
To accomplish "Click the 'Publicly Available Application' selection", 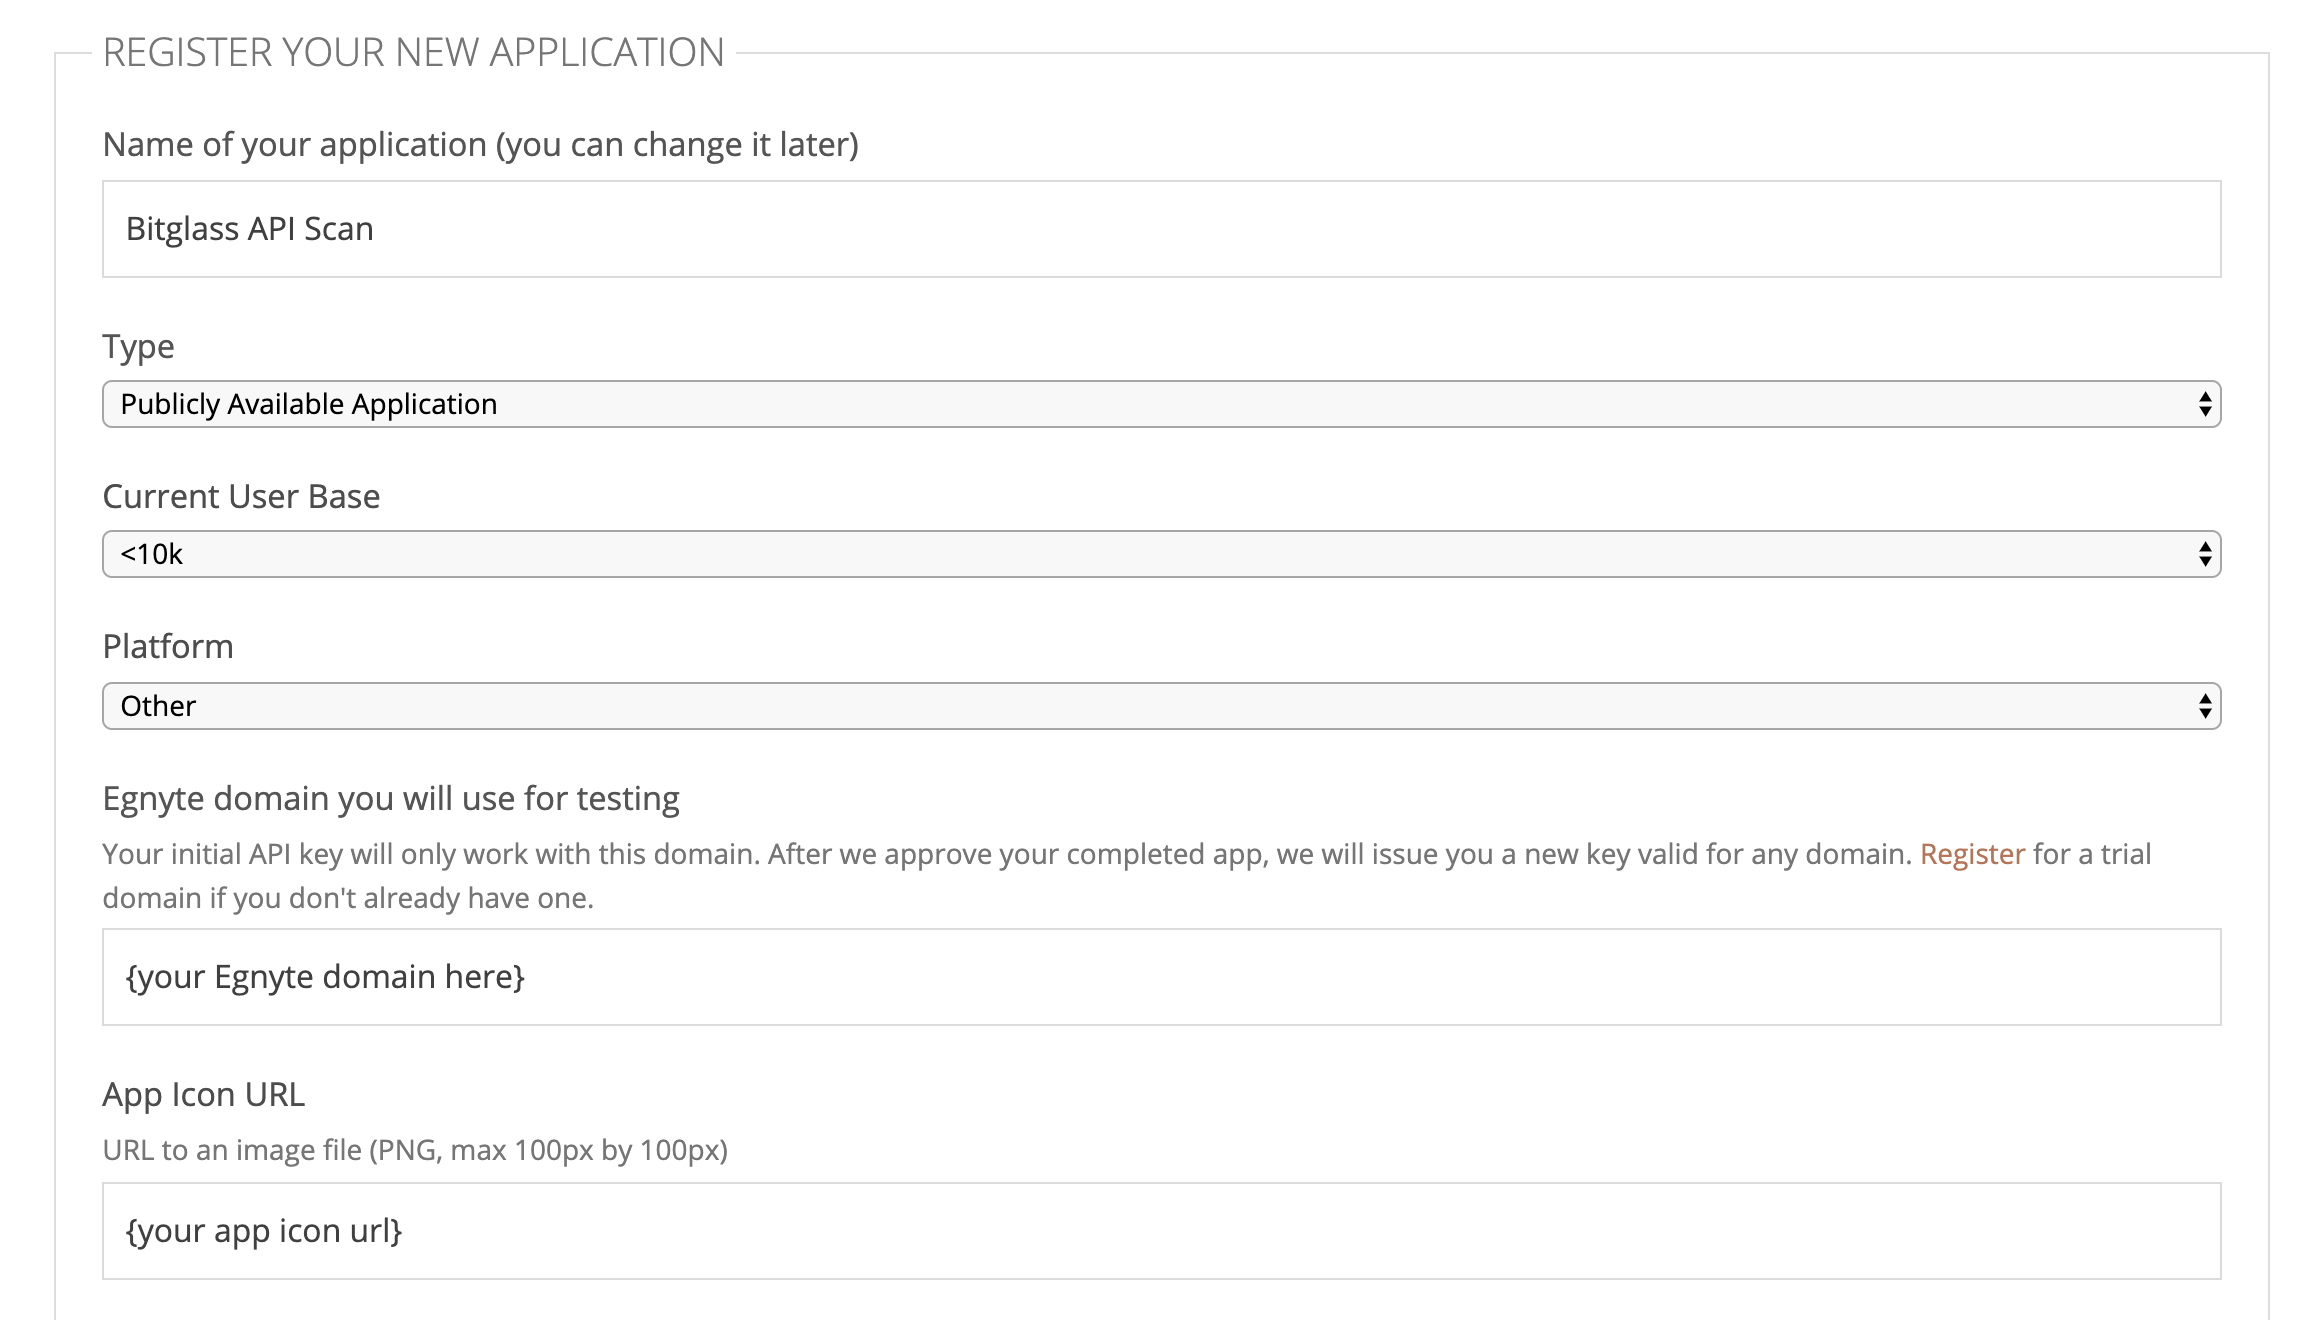I will click(308, 404).
